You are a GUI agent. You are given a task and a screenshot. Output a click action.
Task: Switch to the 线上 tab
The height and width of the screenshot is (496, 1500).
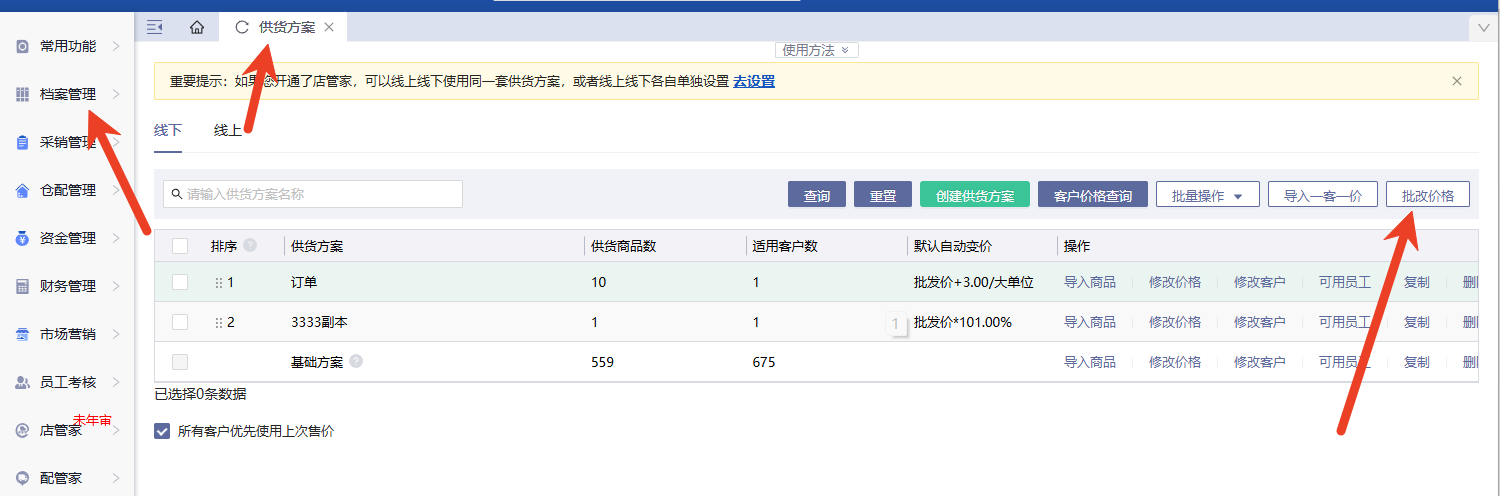(x=228, y=130)
